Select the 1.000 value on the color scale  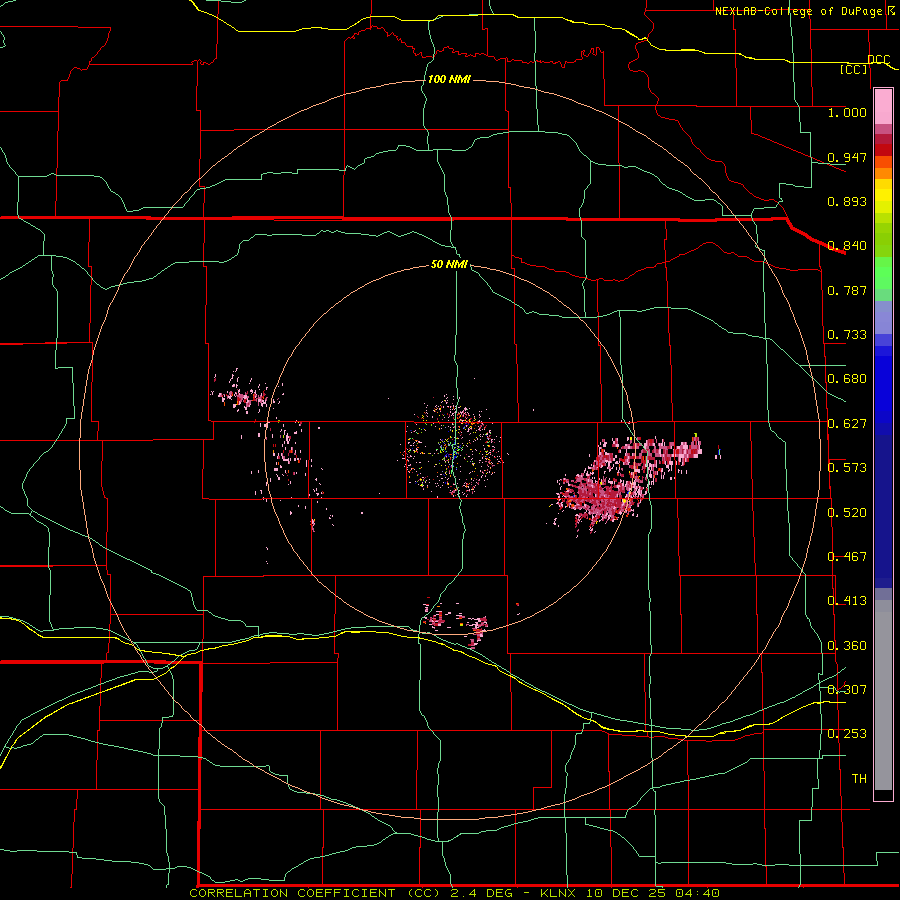click(847, 112)
